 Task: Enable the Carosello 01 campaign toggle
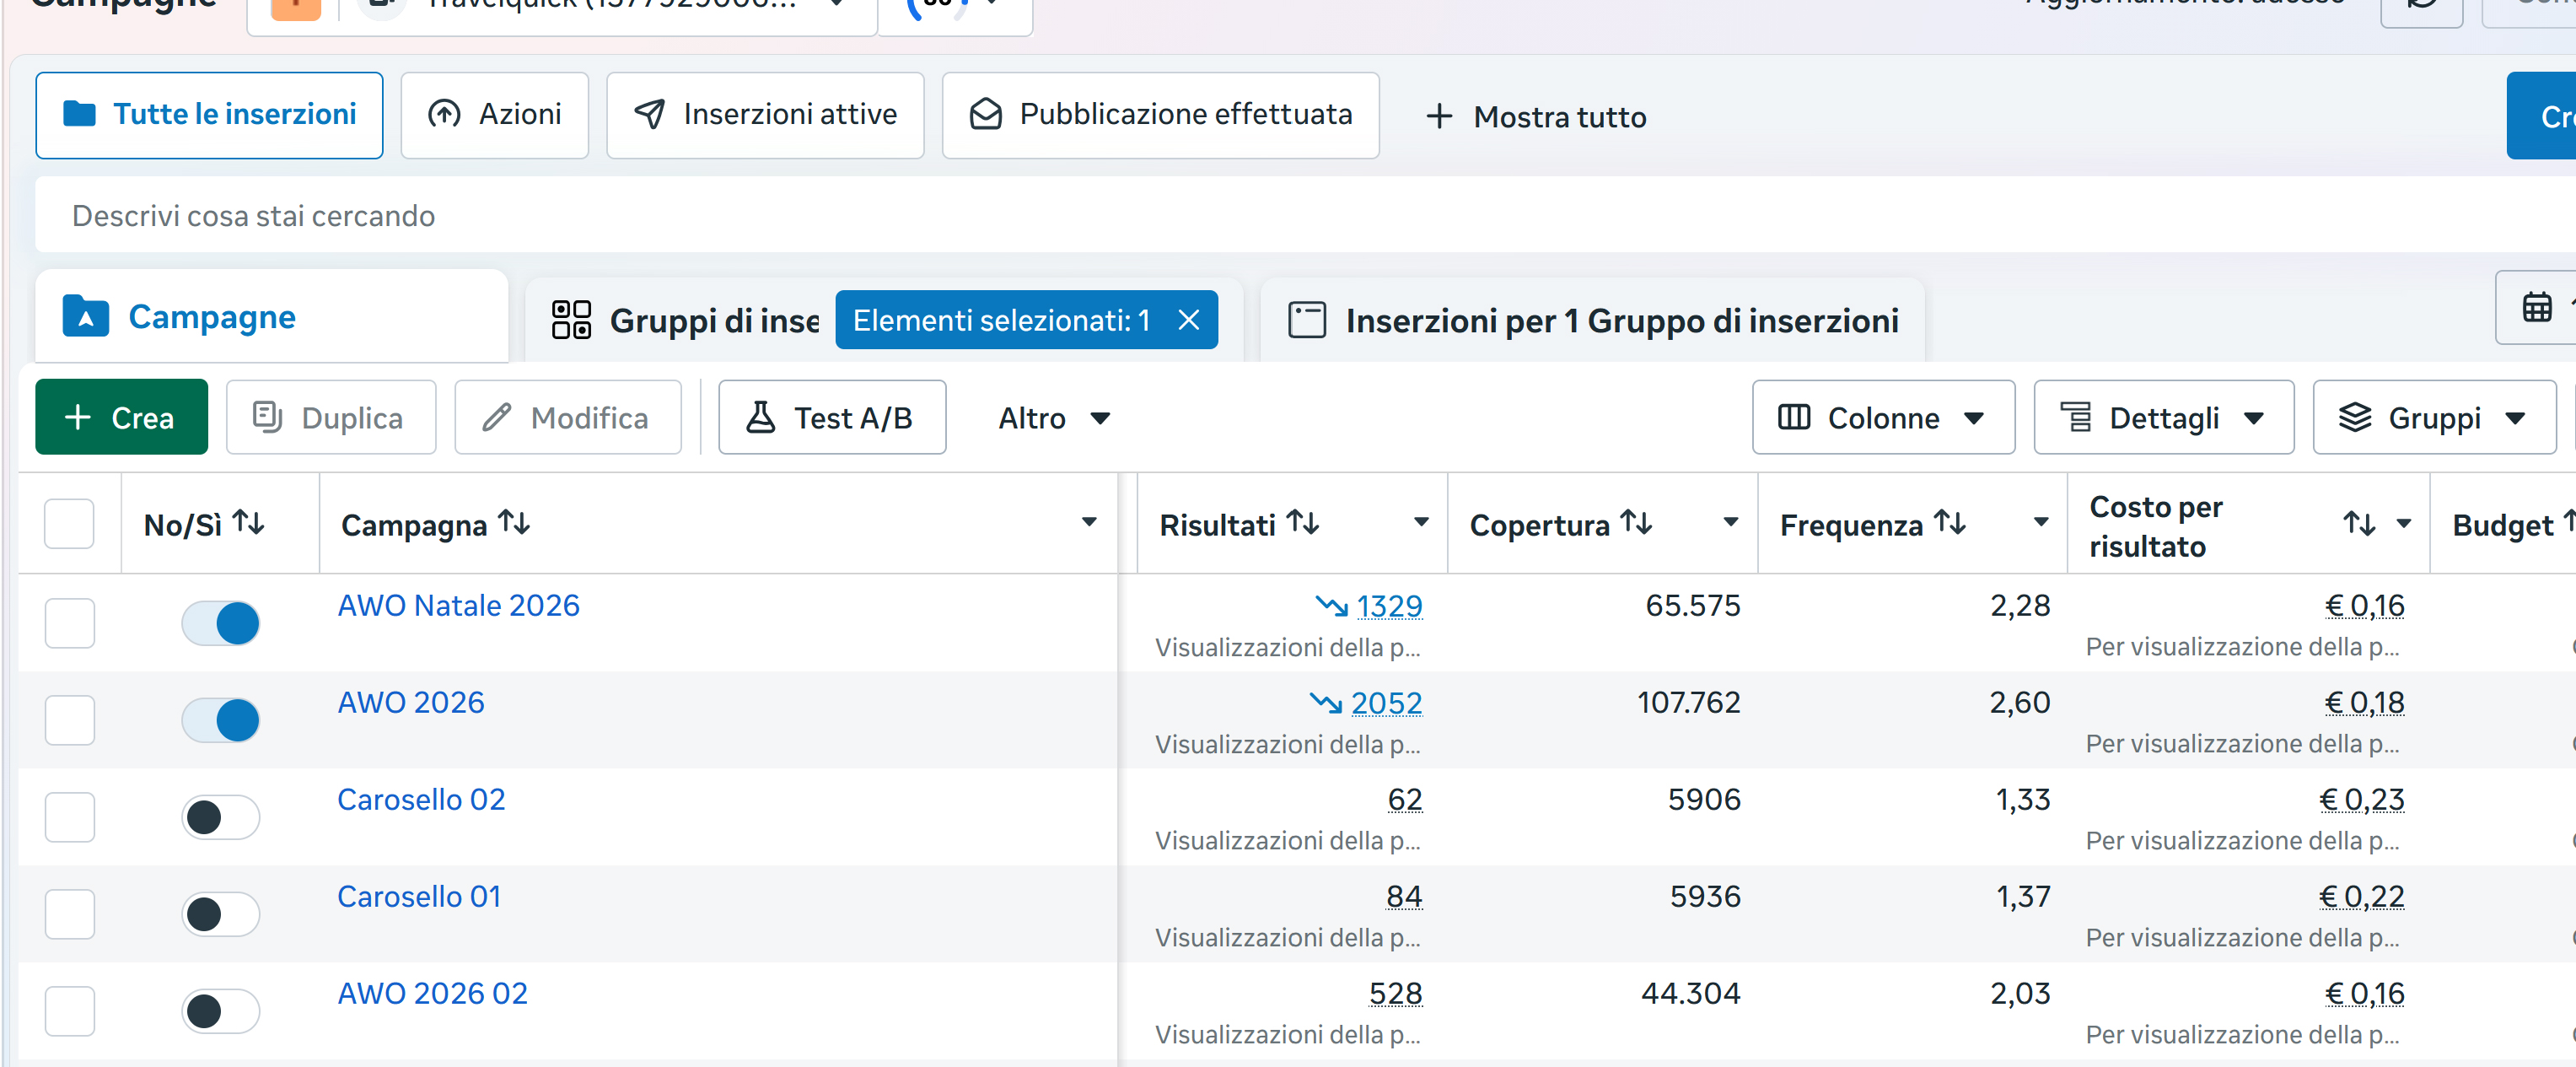(220, 914)
